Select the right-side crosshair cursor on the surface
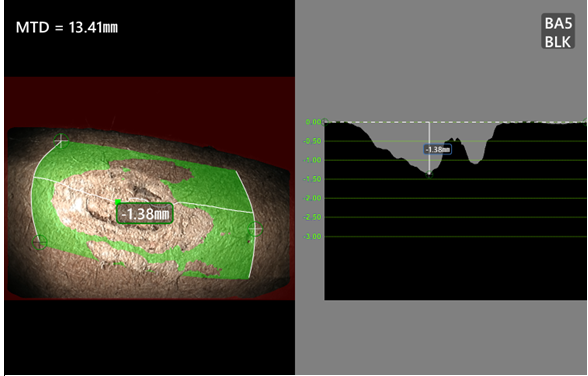The width and height of the screenshot is (588, 376). (x=255, y=229)
